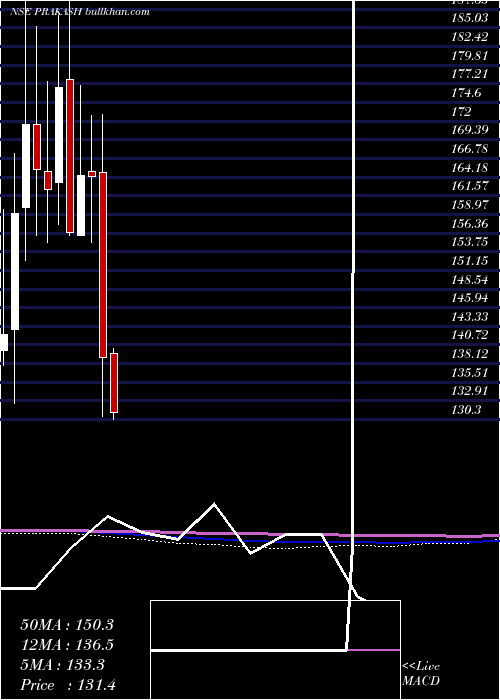Click the 145.94 price axis label
Screen dimensions: 500x700
[470, 297]
